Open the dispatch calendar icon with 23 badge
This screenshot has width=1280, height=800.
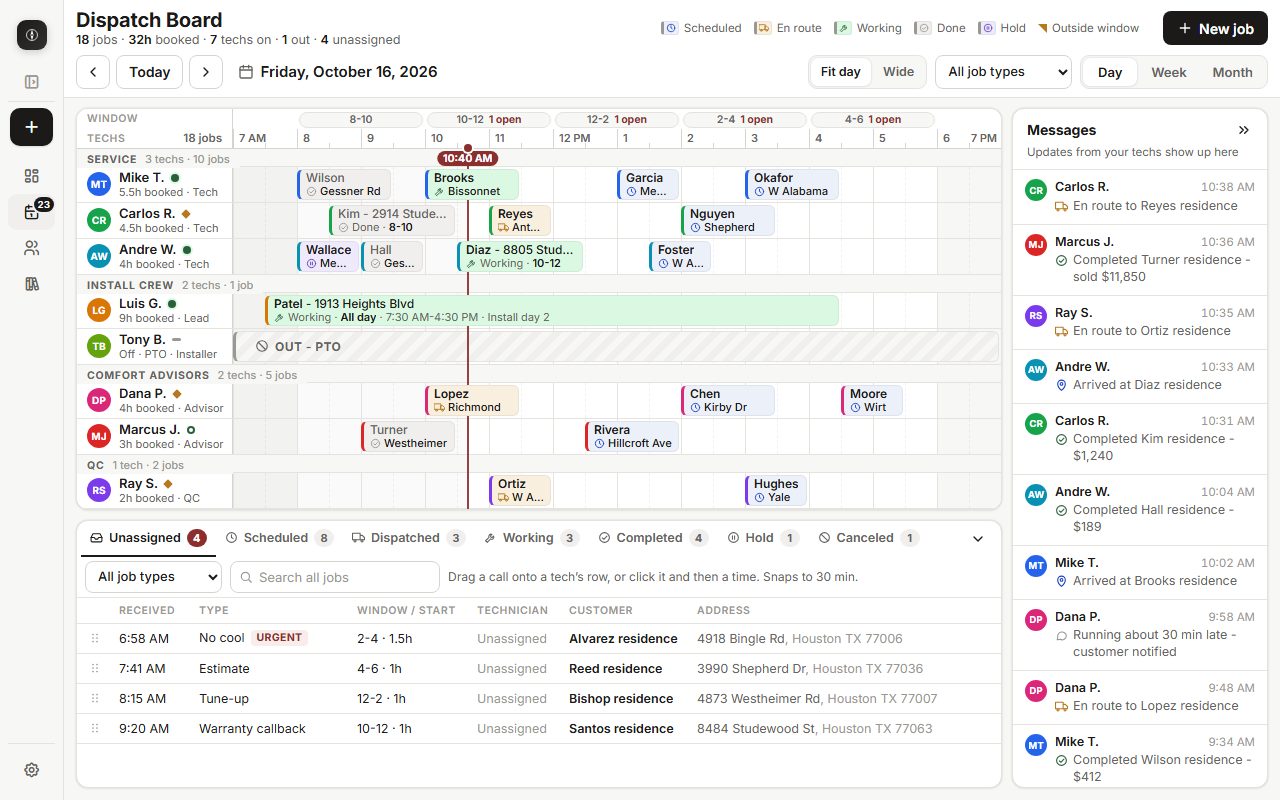[x=32, y=212]
